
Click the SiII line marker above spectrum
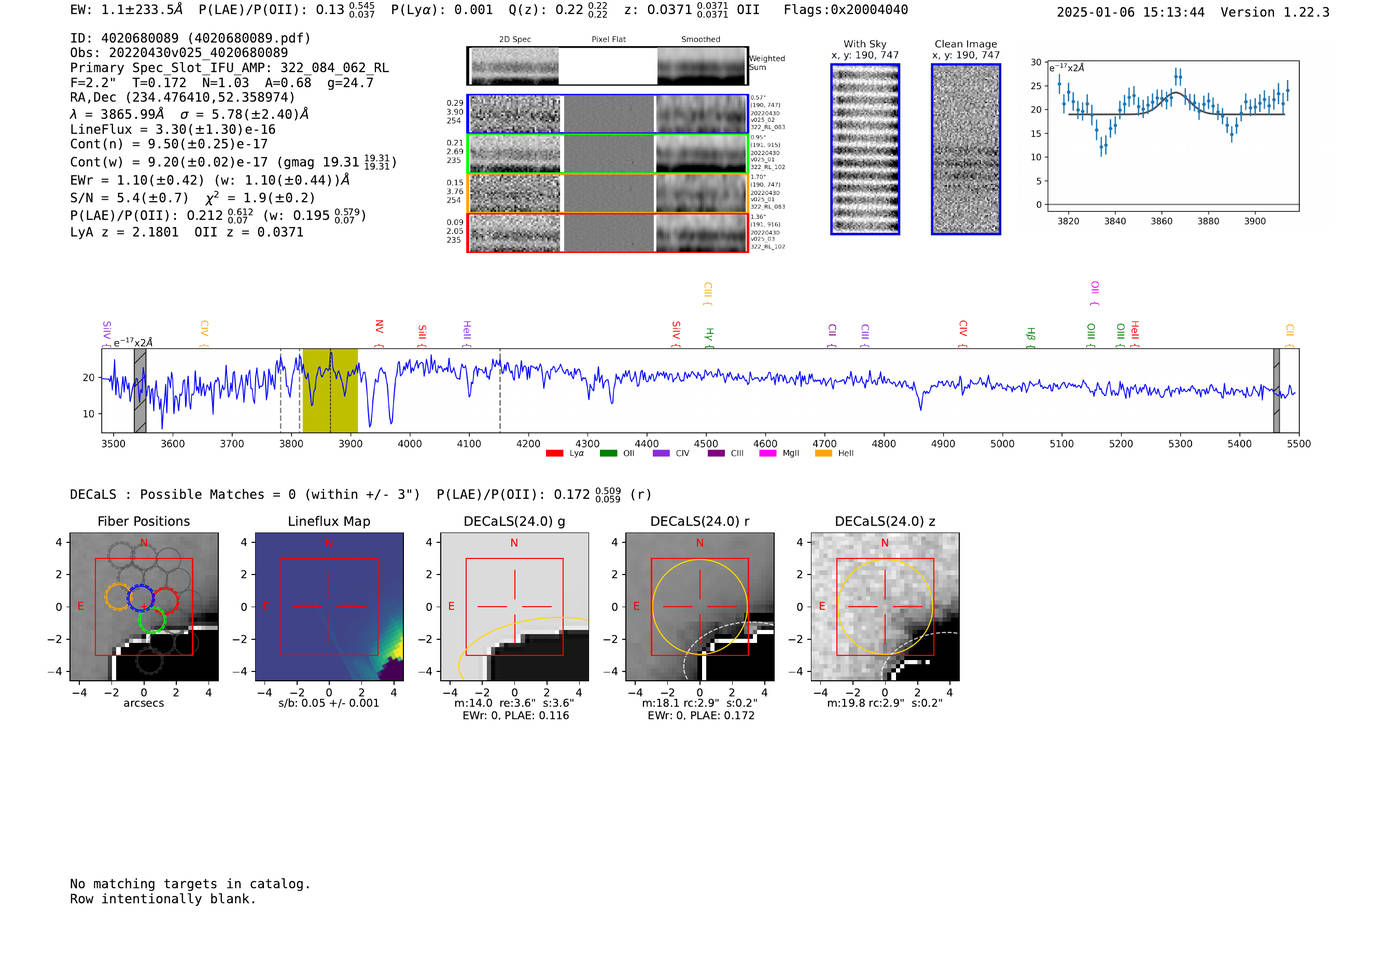coord(422,335)
